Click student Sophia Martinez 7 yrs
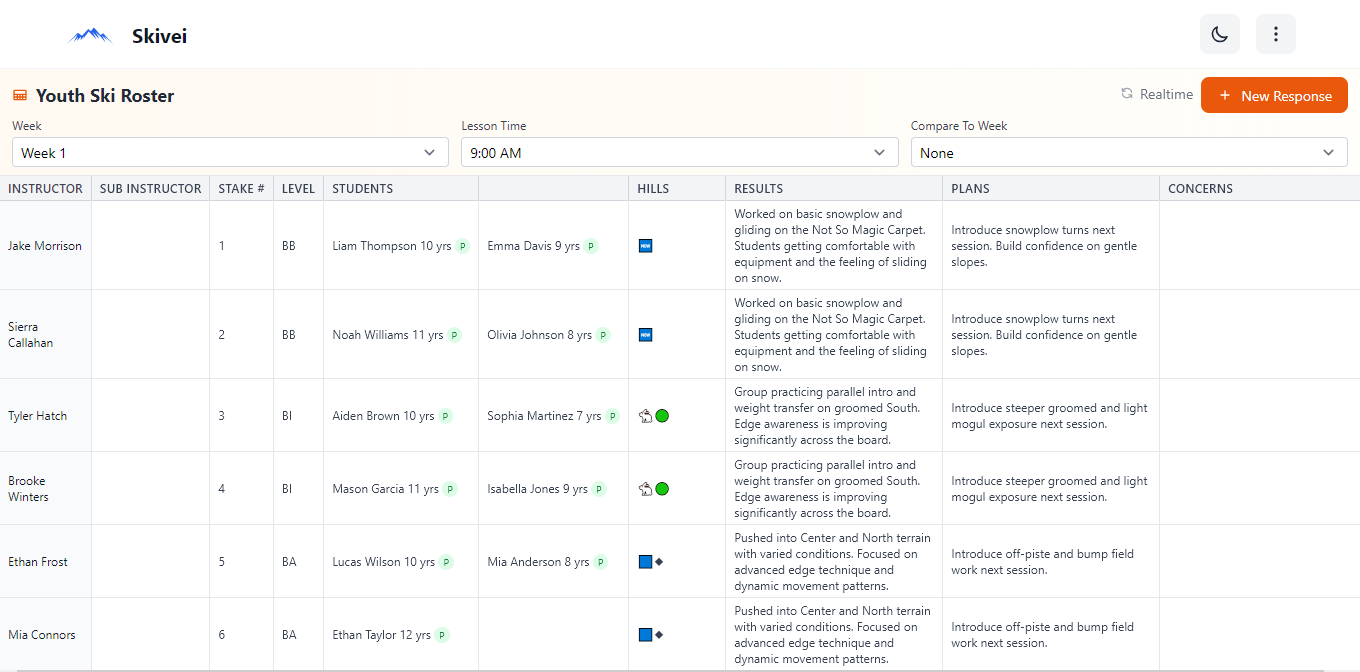The image size is (1360, 672). (x=545, y=416)
